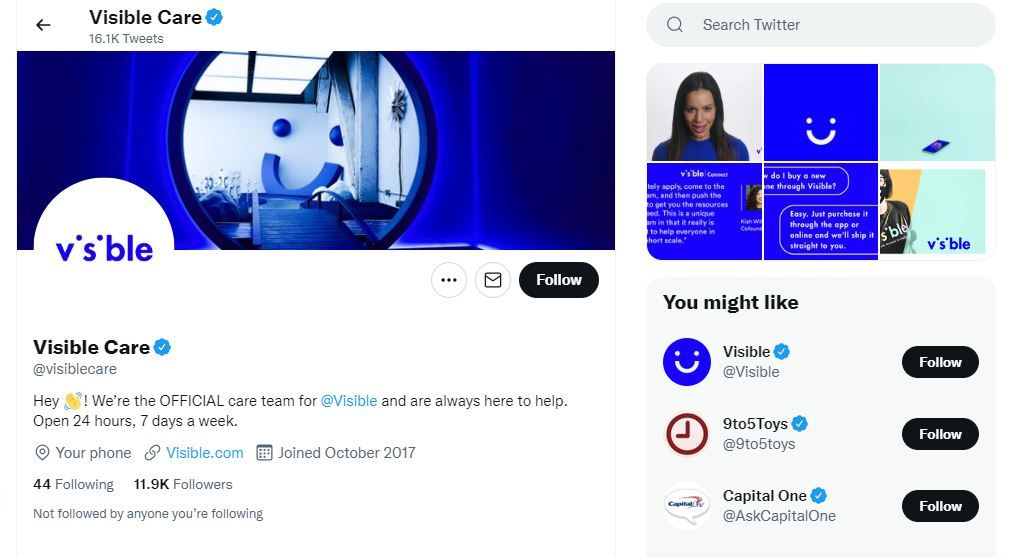Click the 9to5Toys clock avatar
The image size is (1015, 557).
point(687,434)
